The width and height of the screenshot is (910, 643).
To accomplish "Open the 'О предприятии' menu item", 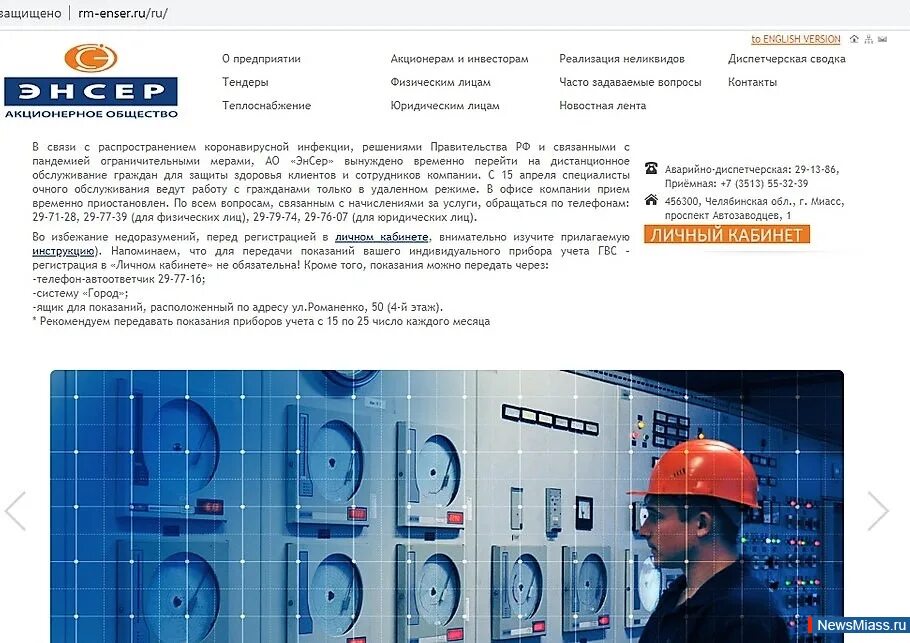I will click(261, 59).
